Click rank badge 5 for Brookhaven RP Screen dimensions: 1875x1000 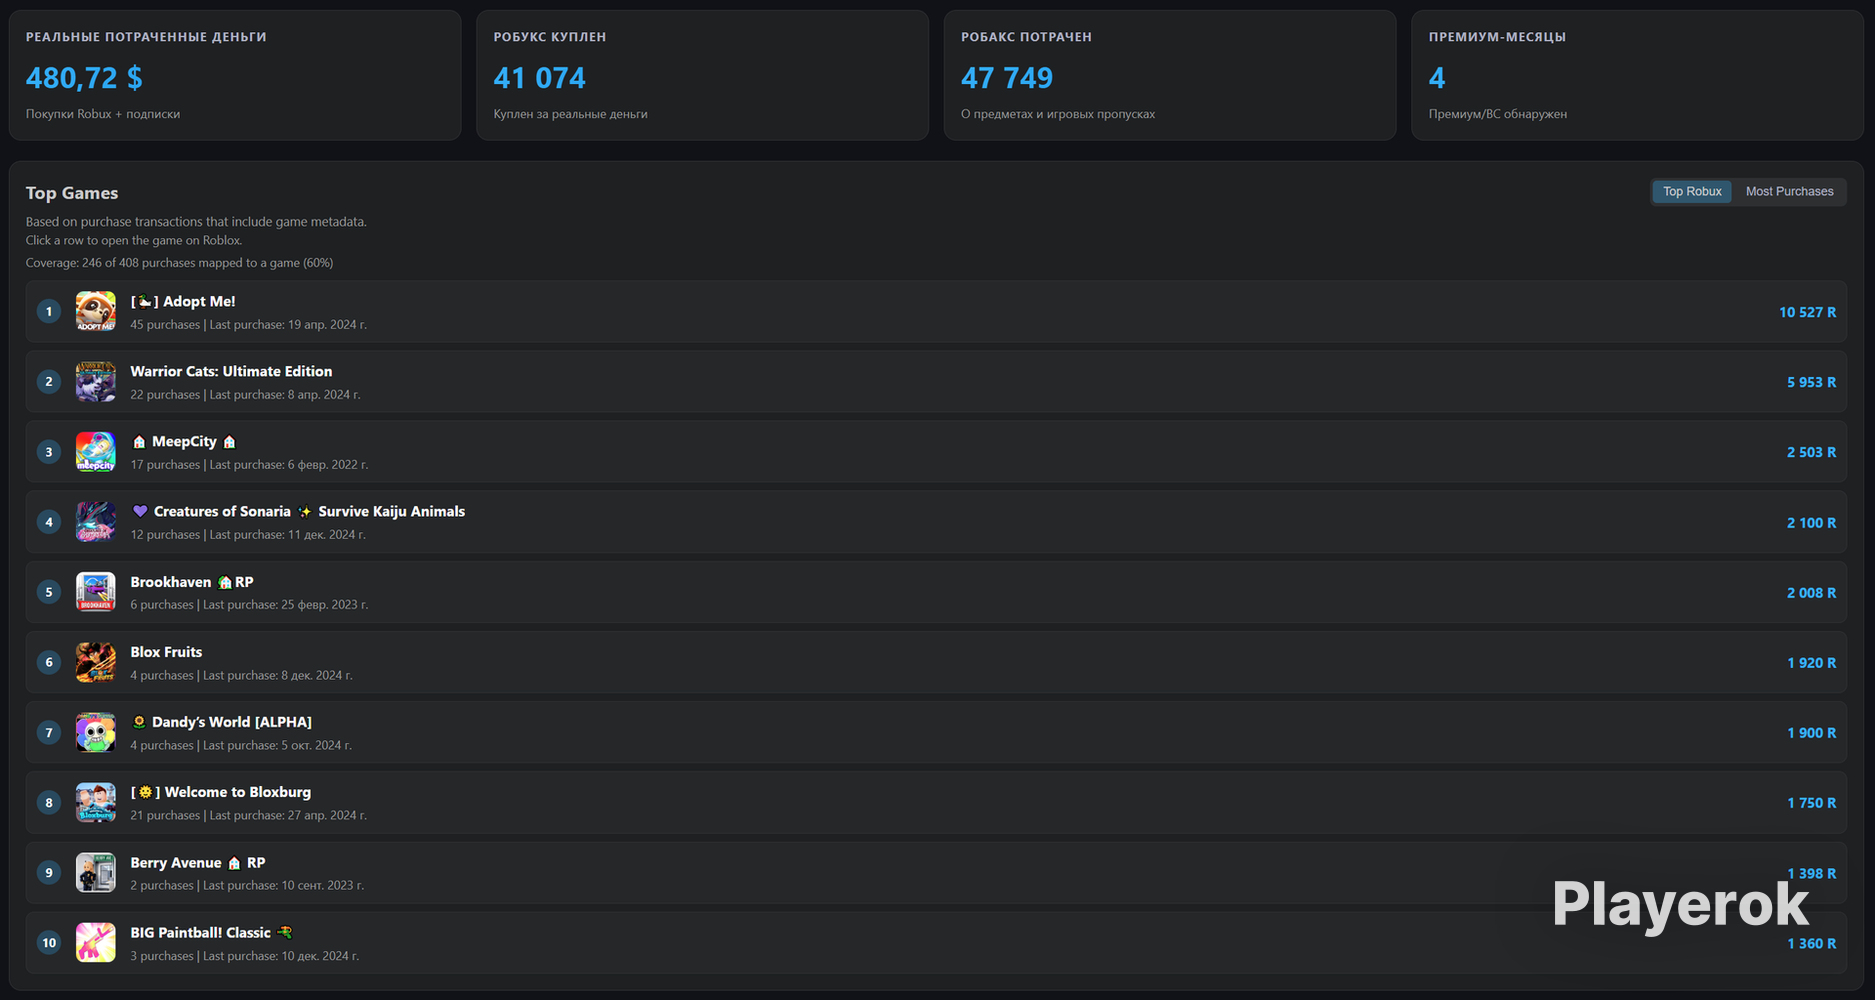point(49,592)
